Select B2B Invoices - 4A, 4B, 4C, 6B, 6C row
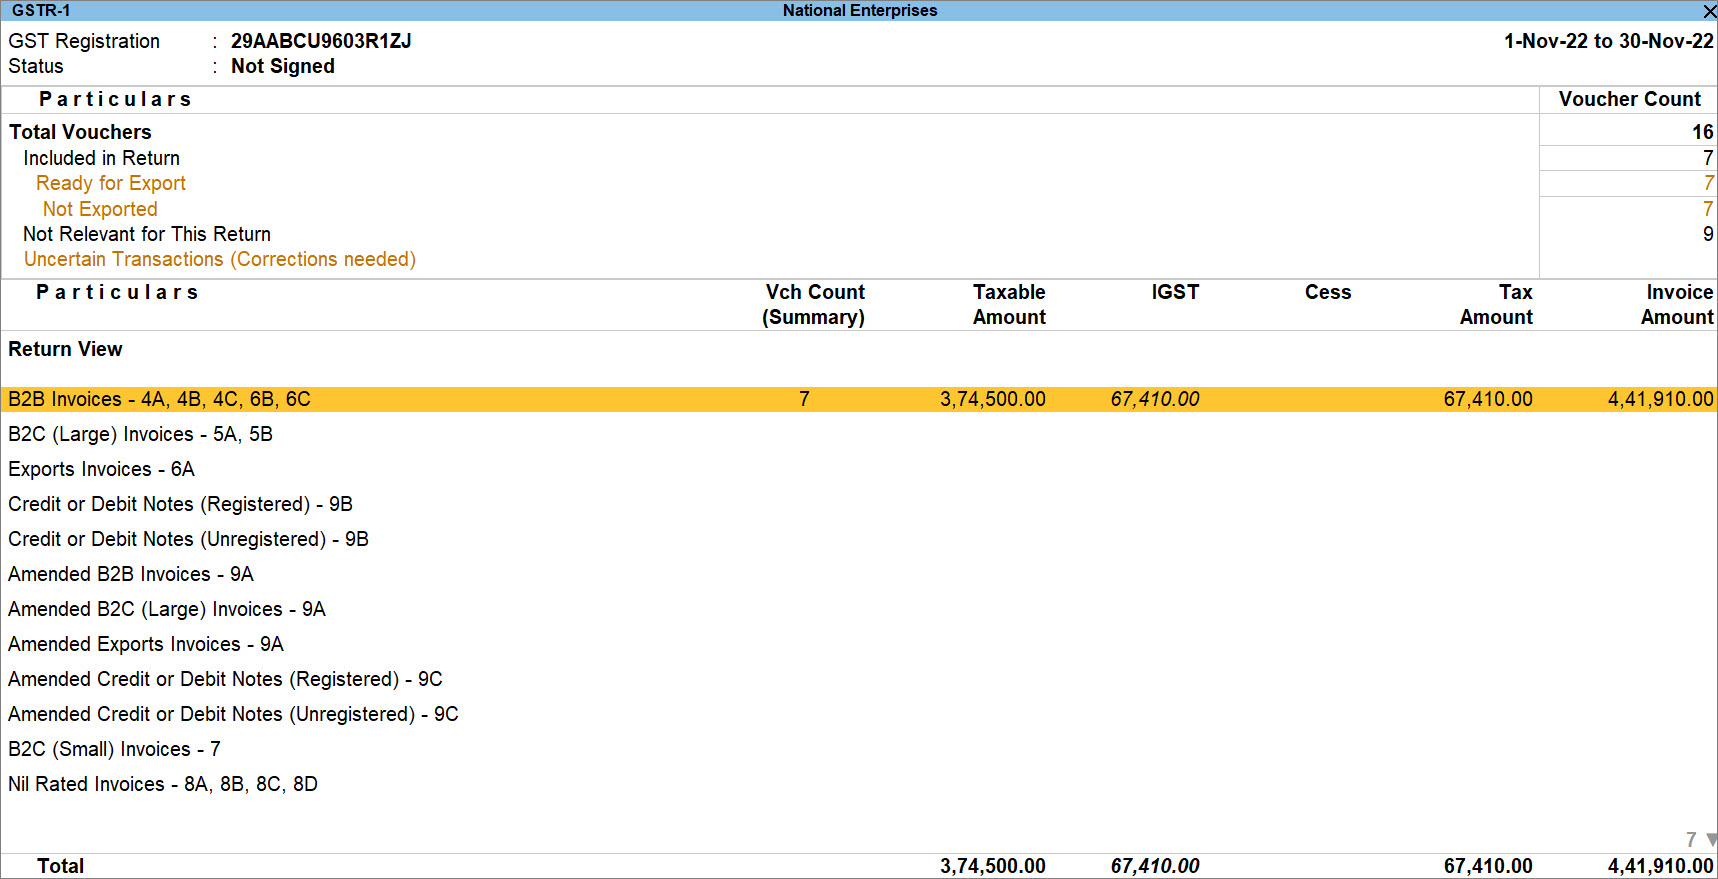The image size is (1718, 879). 859,399
